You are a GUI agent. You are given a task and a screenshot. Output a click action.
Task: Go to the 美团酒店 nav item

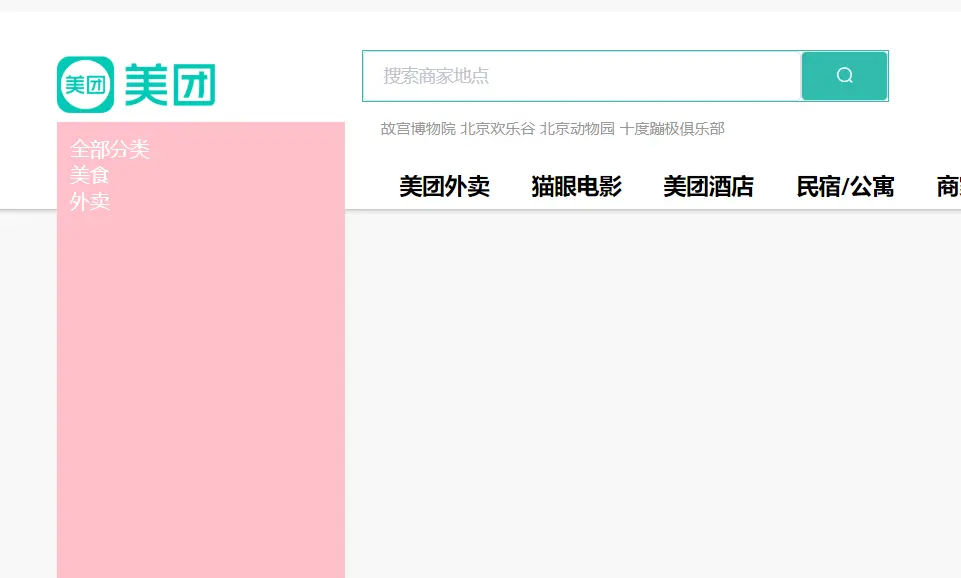coord(708,186)
